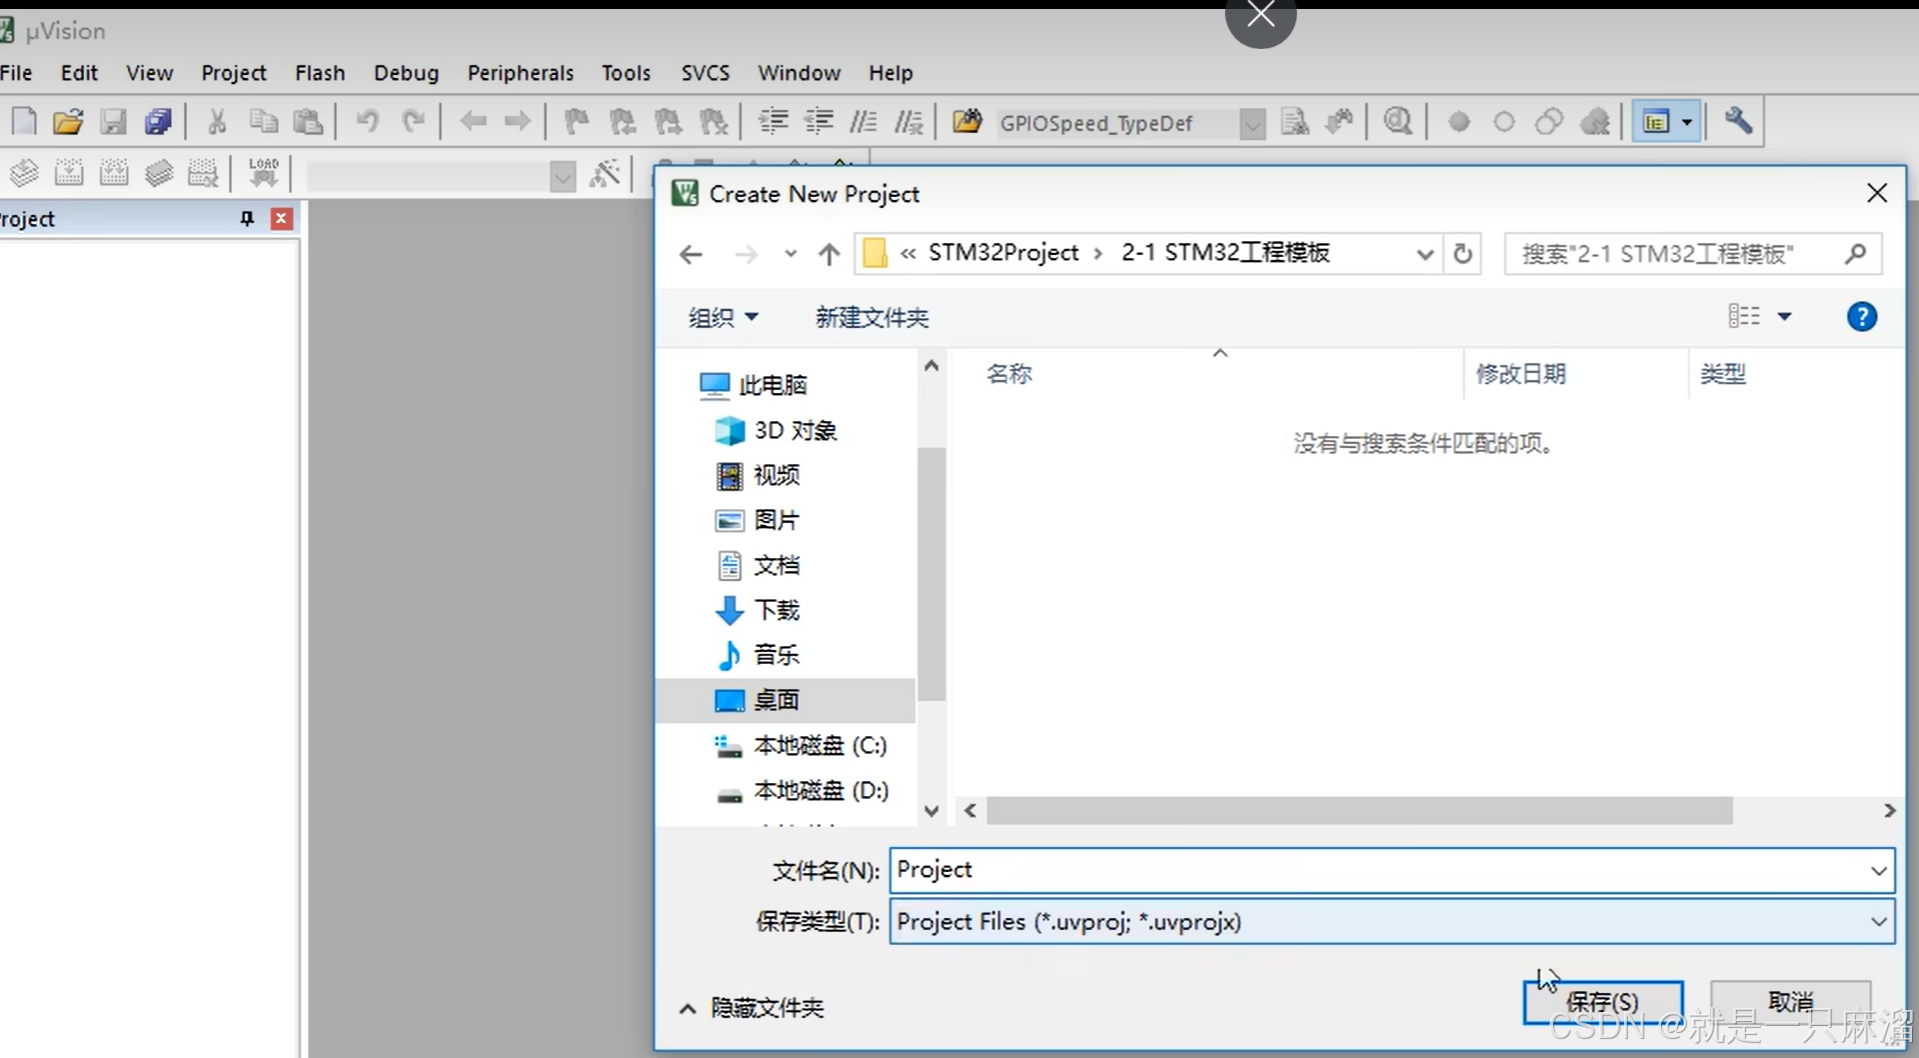Close the Project panel red X
This screenshot has height=1058, width=1919.
pos(282,218)
